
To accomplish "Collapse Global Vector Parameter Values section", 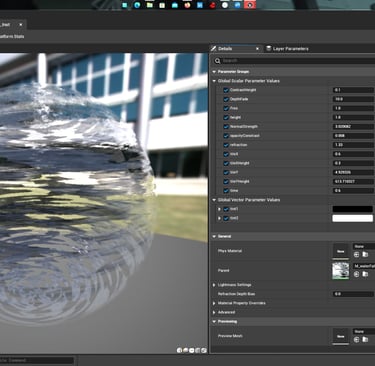I will (214, 200).
